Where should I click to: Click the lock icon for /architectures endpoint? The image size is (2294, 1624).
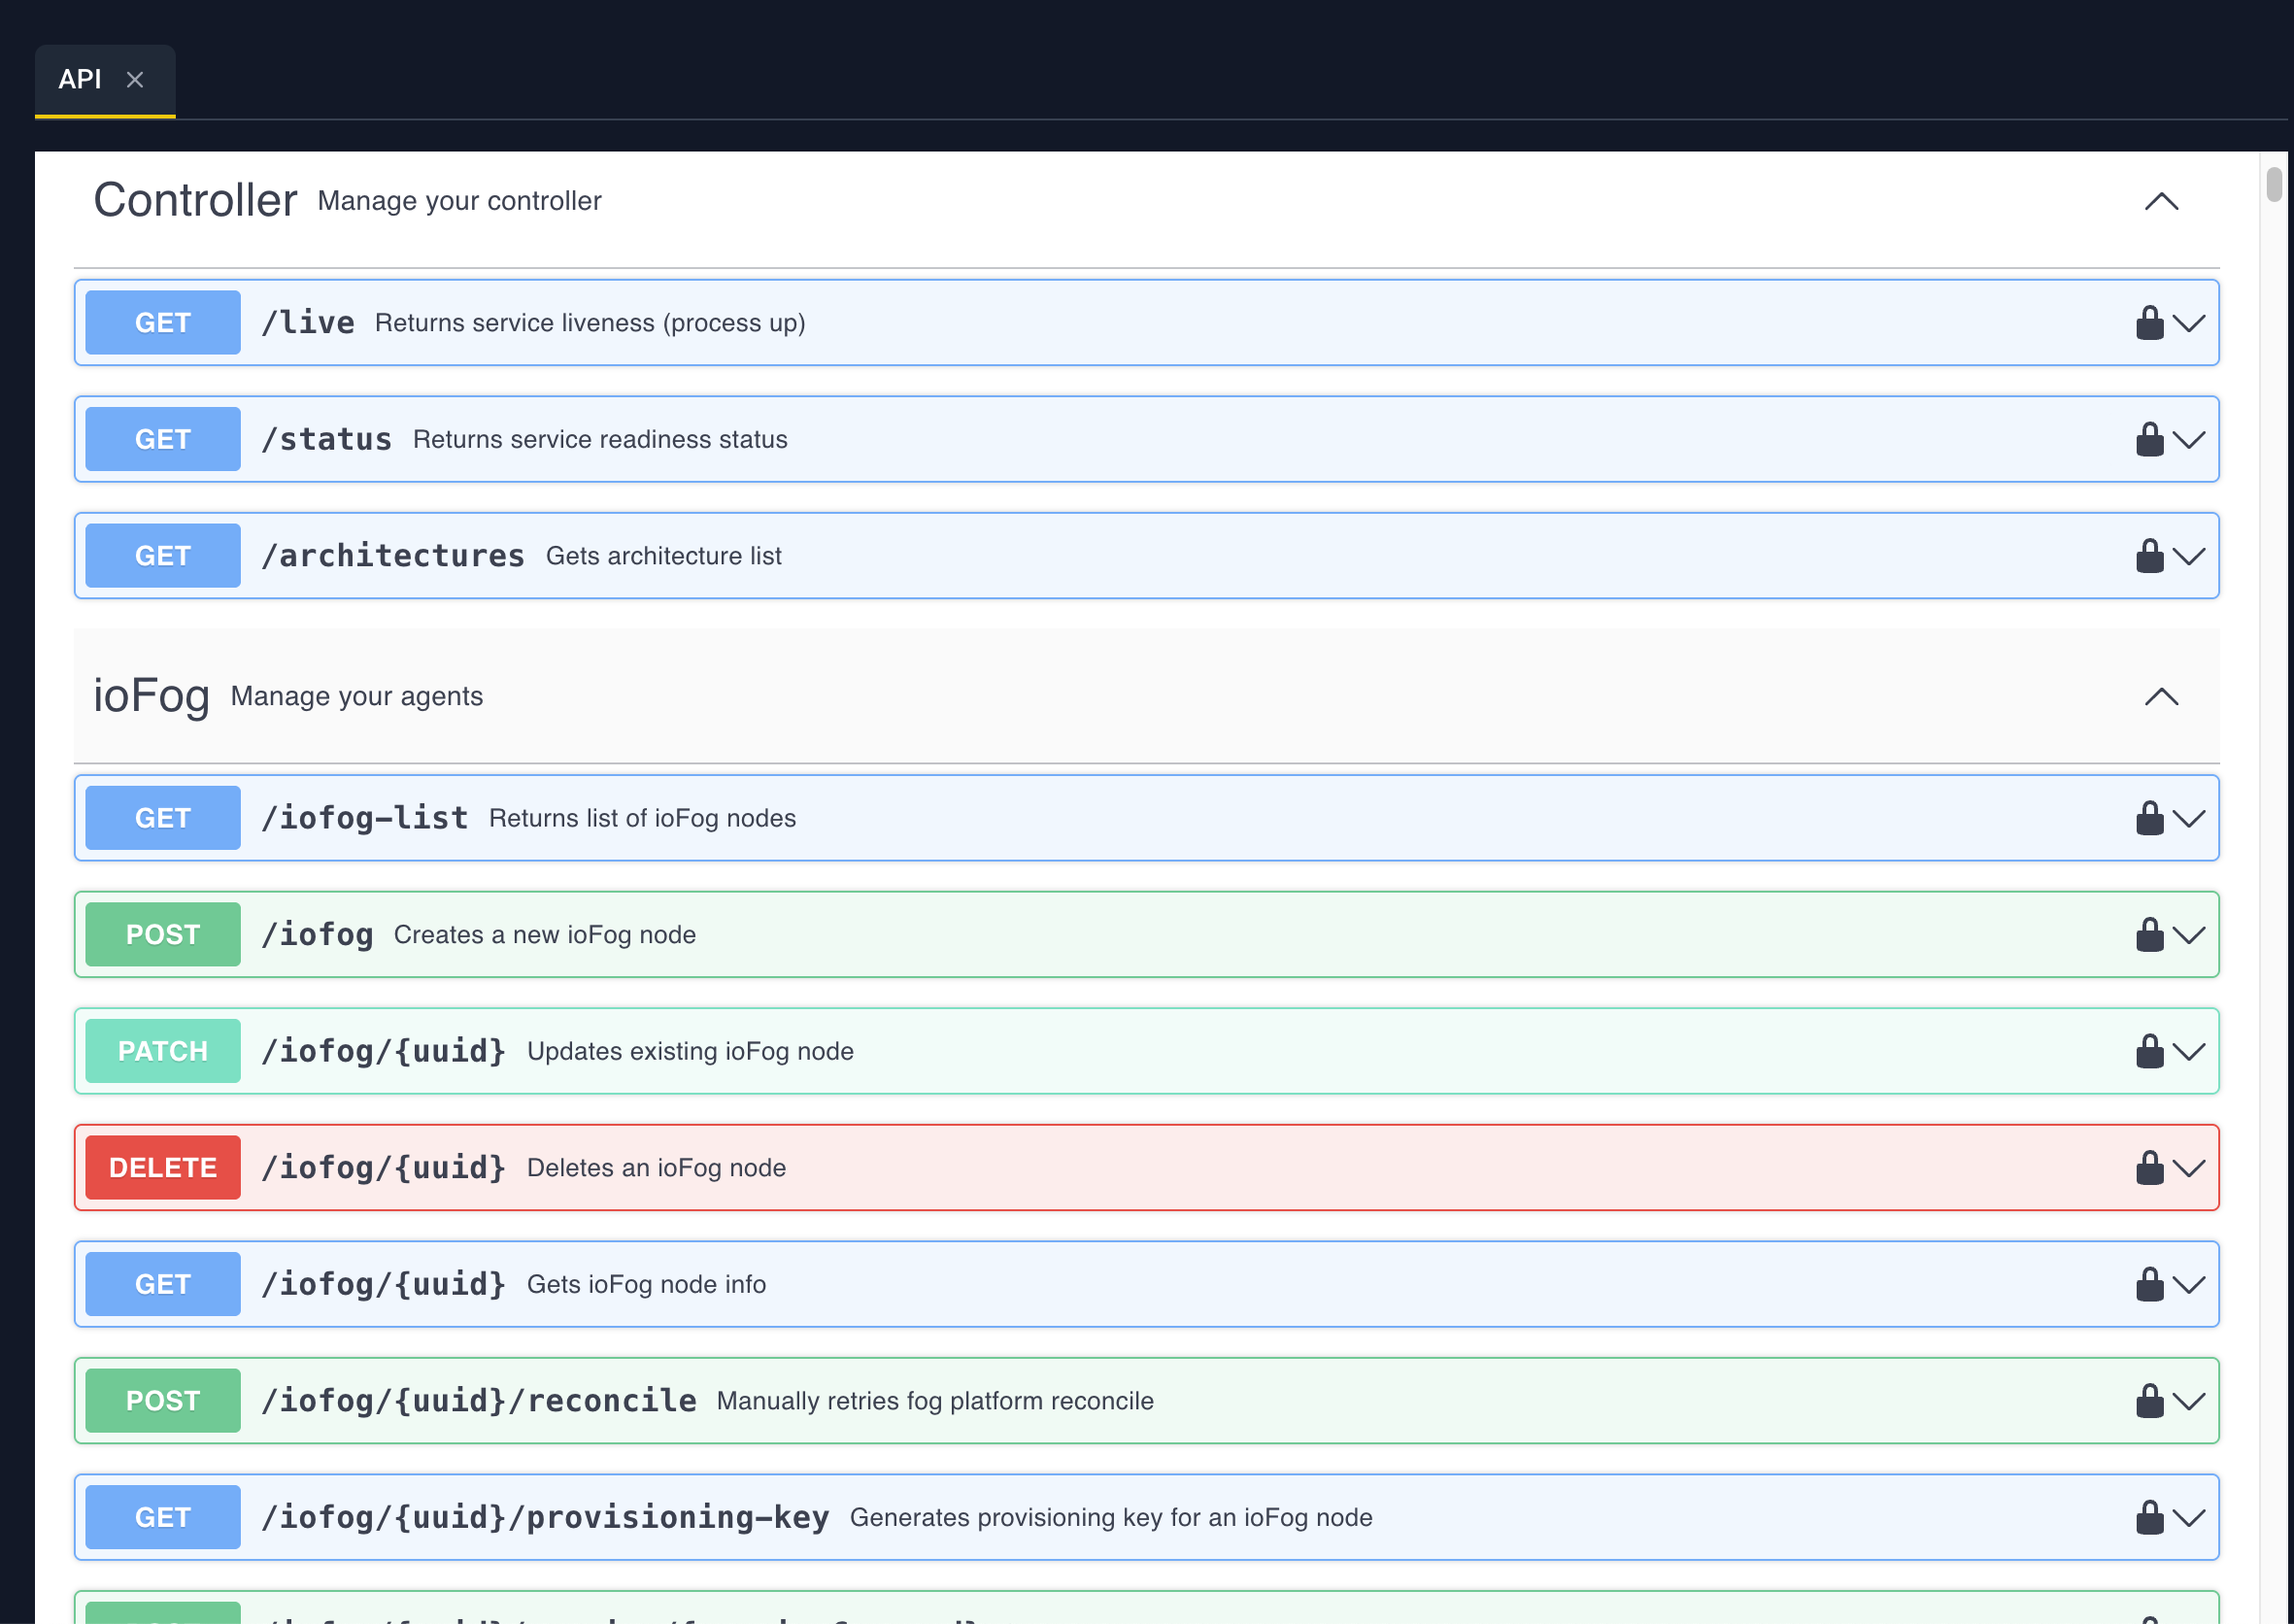pos(2149,556)
